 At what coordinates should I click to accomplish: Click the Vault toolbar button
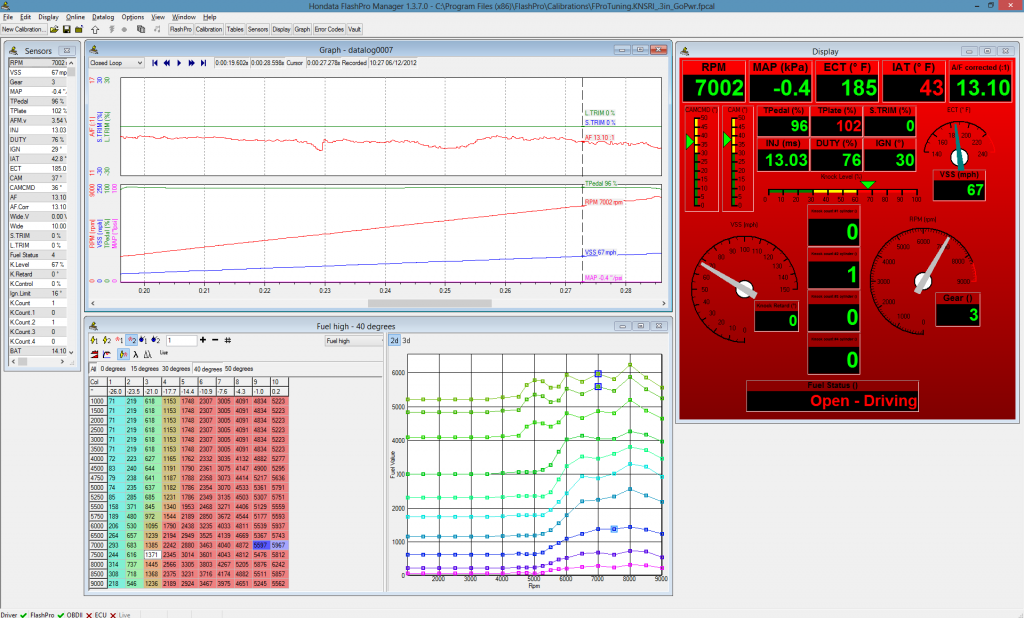click(355, 29)
